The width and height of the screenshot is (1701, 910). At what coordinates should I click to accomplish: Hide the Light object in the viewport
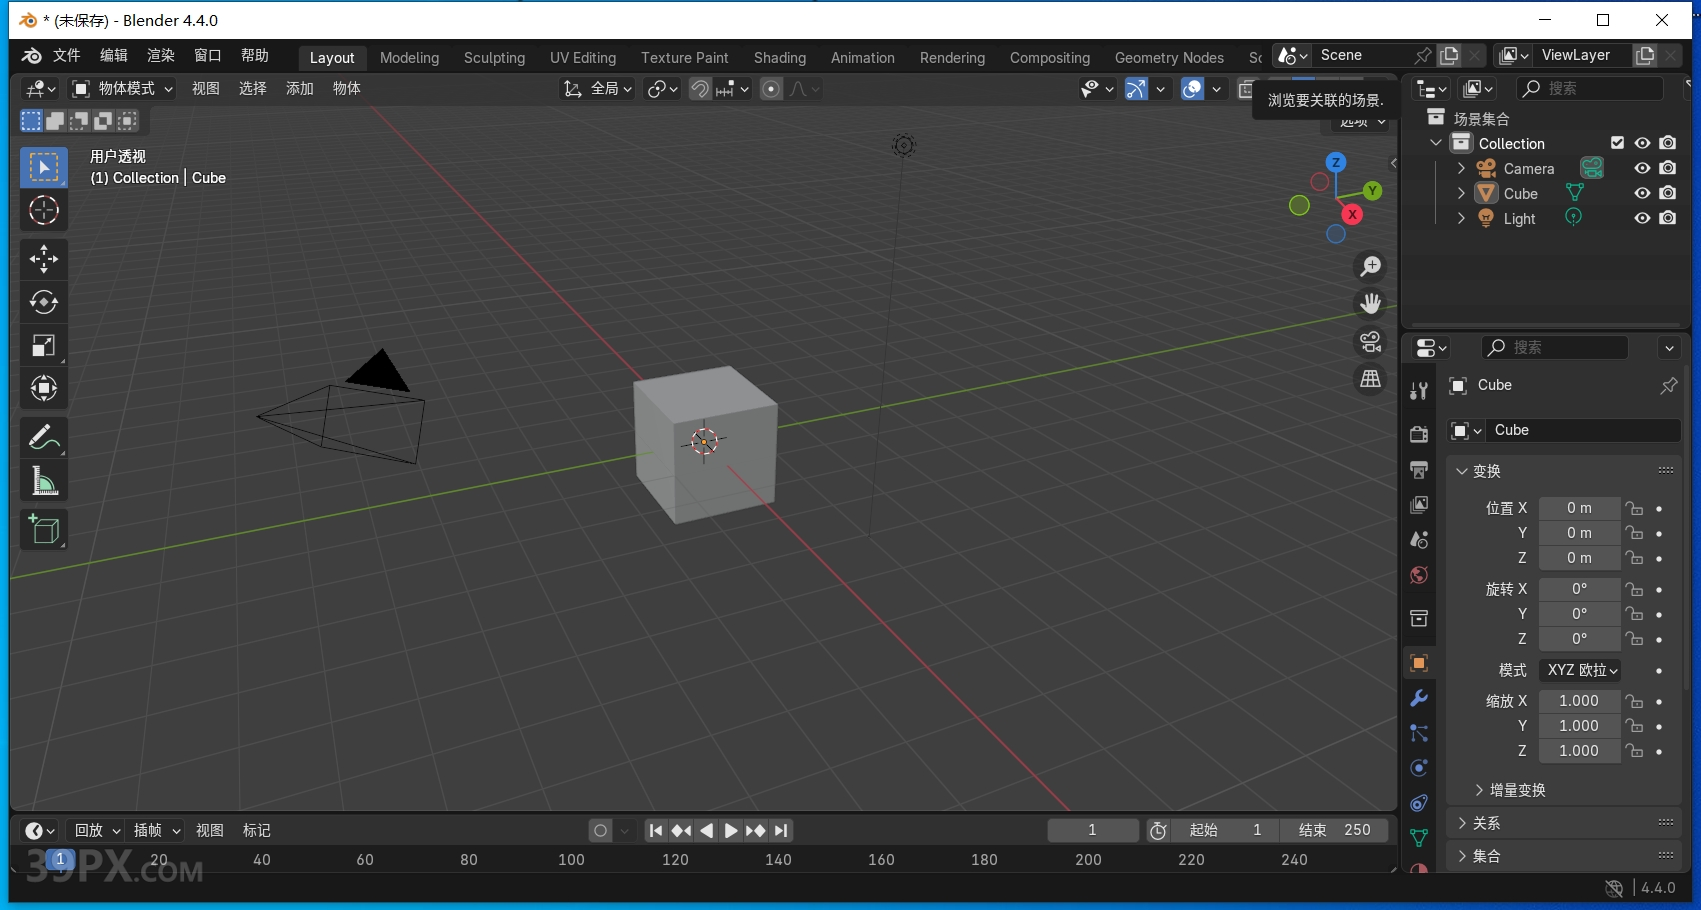pos(1641,218)
